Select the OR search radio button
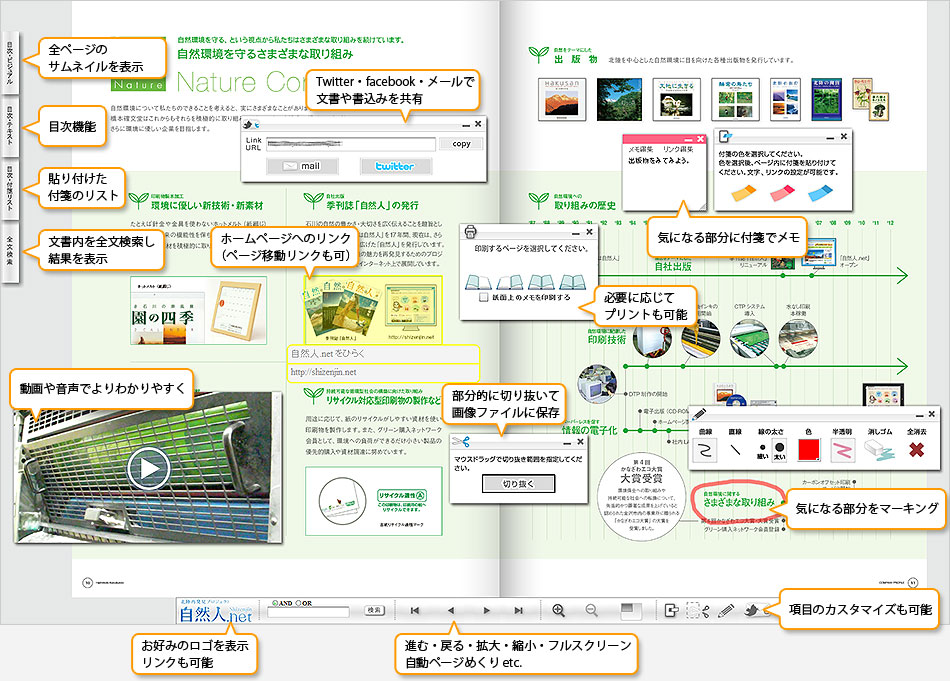 tap(298, 603)
